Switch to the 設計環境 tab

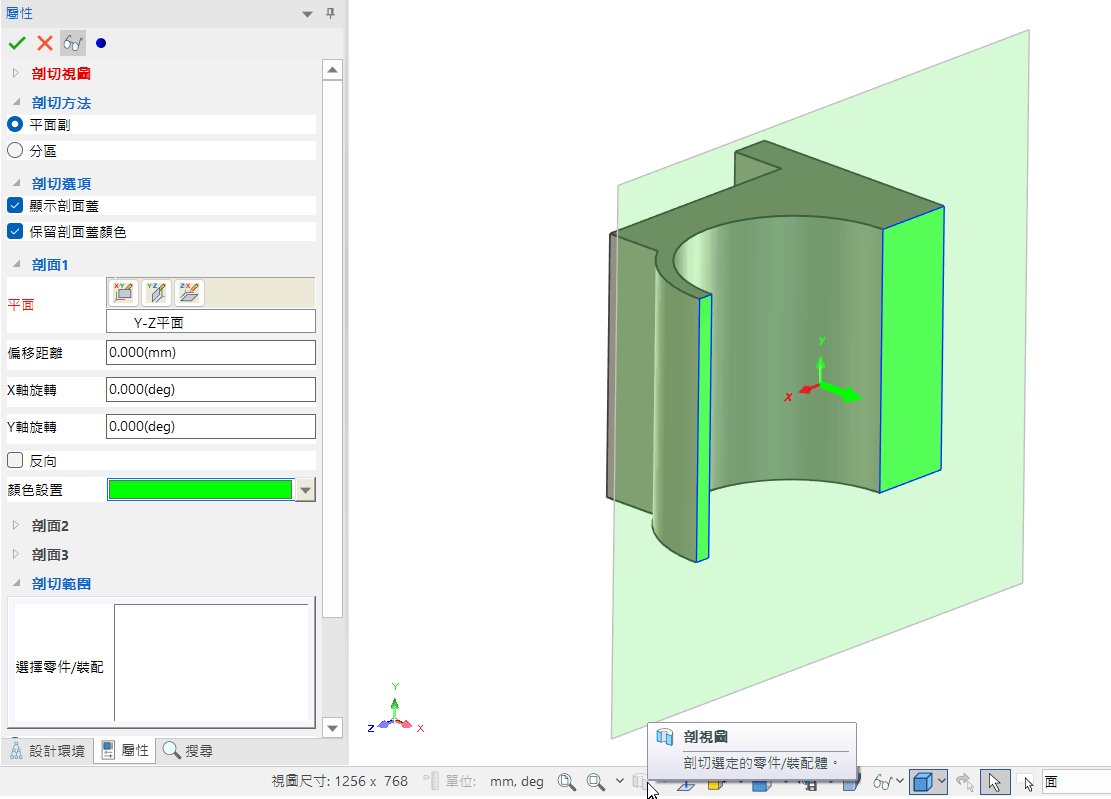coord(48,749)
